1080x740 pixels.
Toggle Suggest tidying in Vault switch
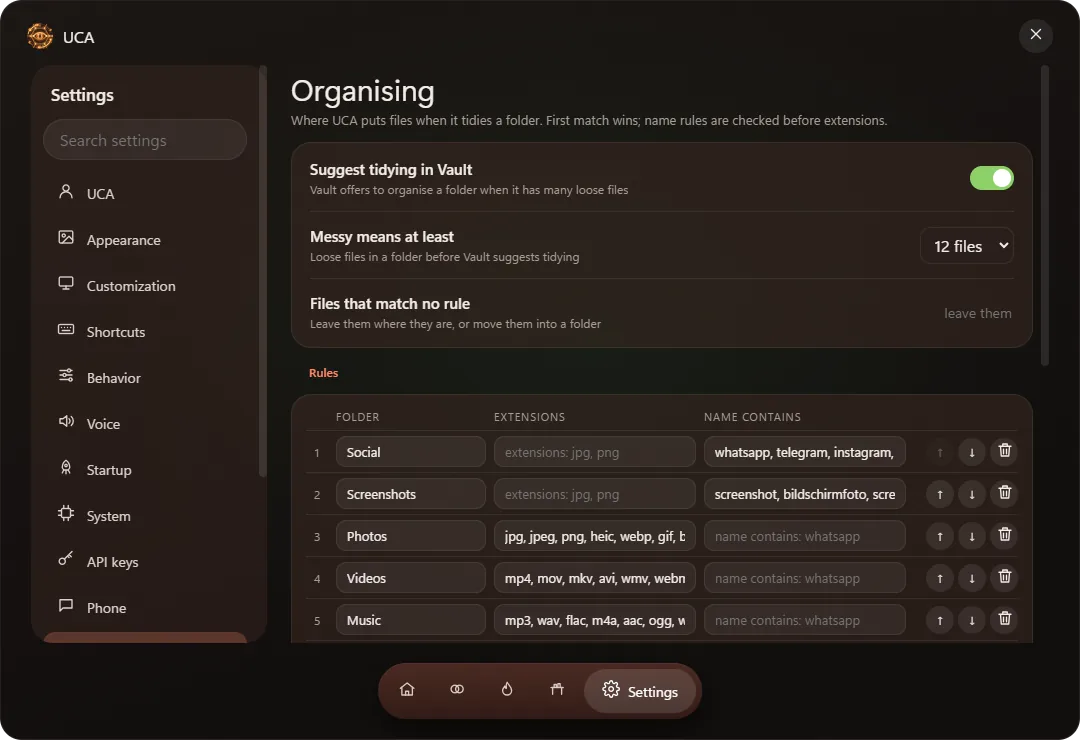(992, 178)
